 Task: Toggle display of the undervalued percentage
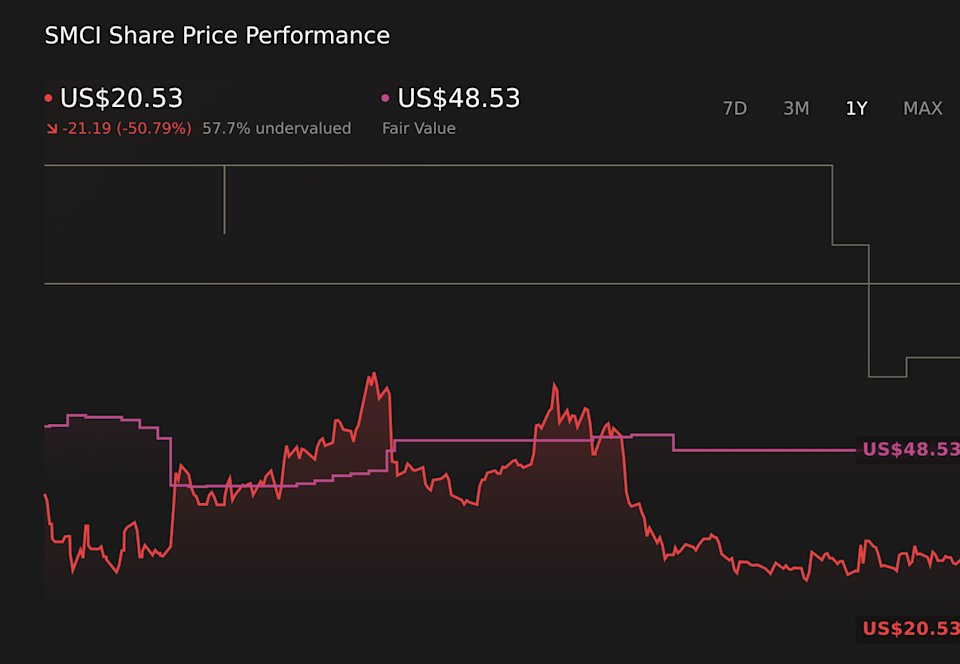[277, 128]
